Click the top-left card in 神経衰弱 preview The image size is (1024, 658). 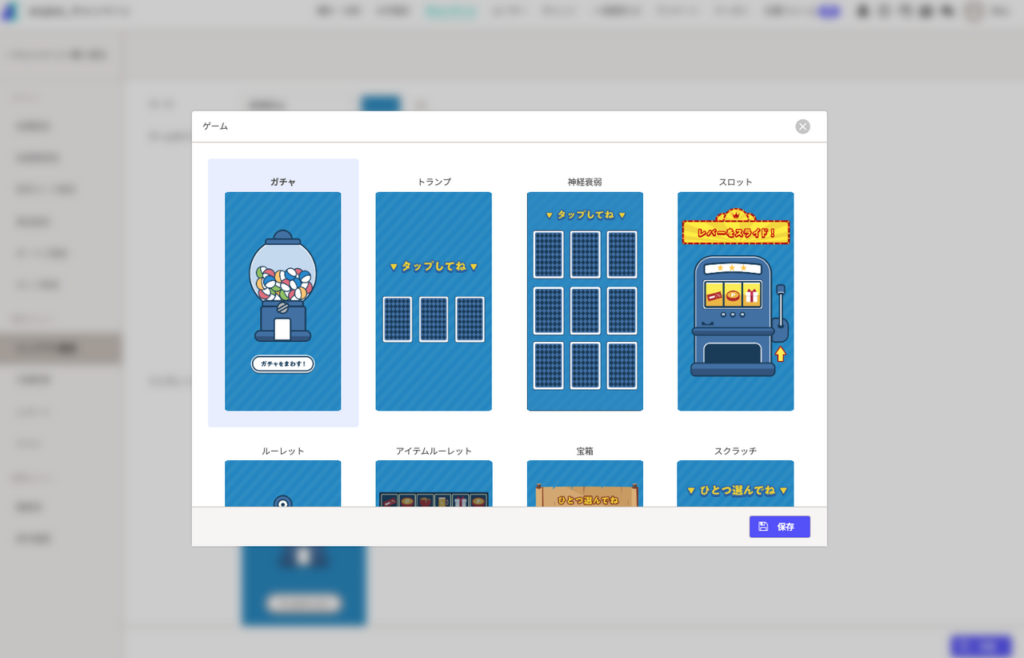click(x=548, y=254)
